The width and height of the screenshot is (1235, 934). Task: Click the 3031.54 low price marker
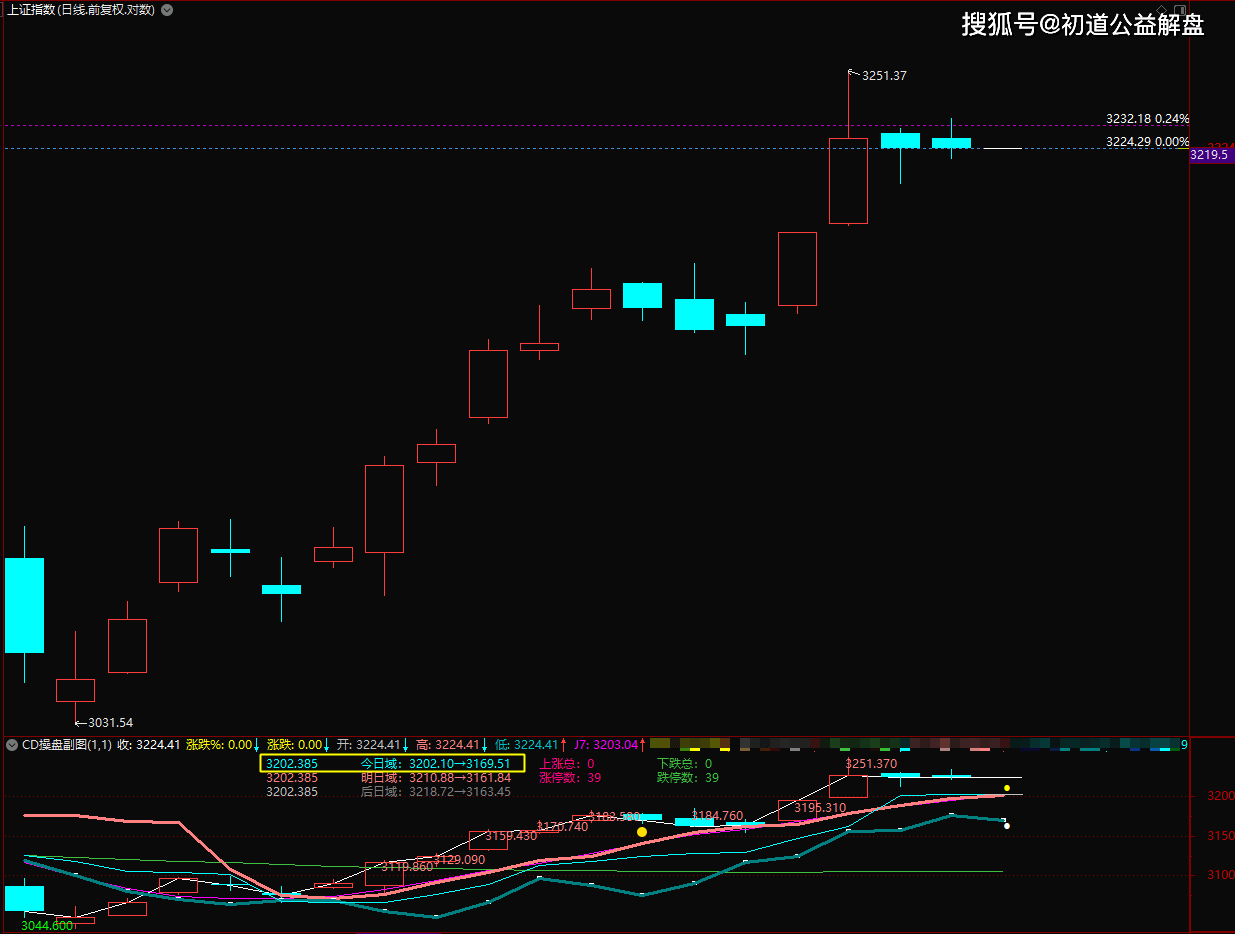[109, 722]
